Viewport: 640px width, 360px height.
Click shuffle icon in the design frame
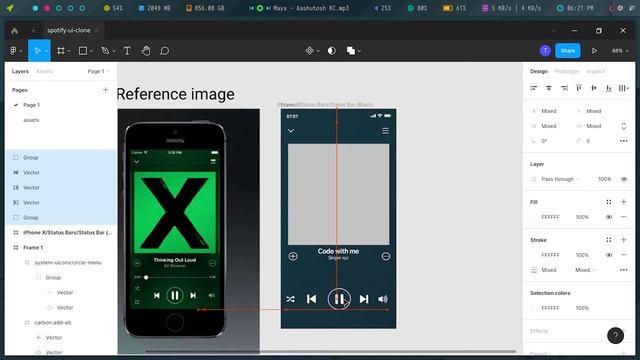[290, 299]
